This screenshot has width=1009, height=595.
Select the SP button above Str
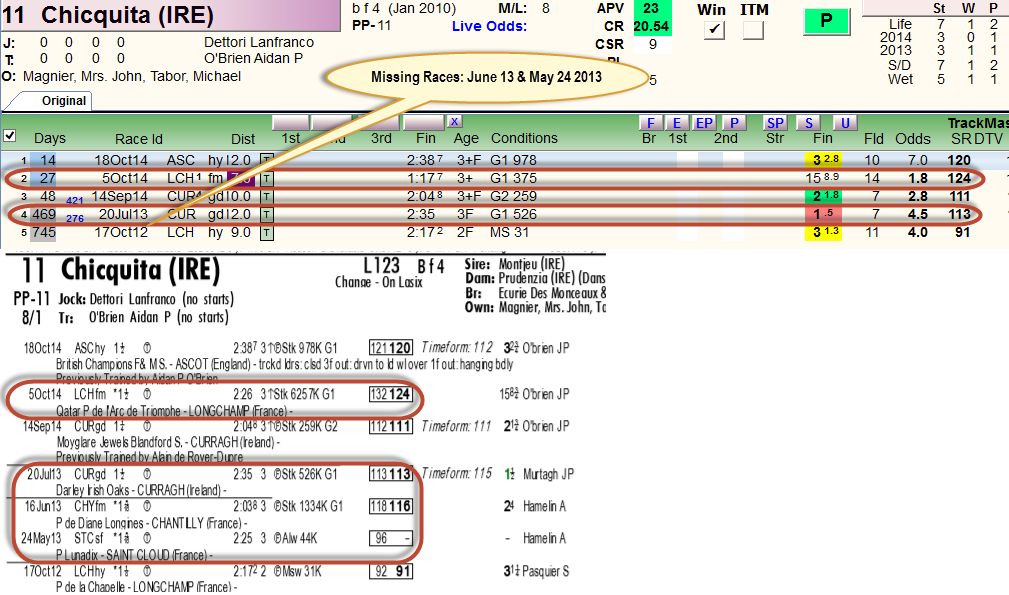tap(775, 123)
